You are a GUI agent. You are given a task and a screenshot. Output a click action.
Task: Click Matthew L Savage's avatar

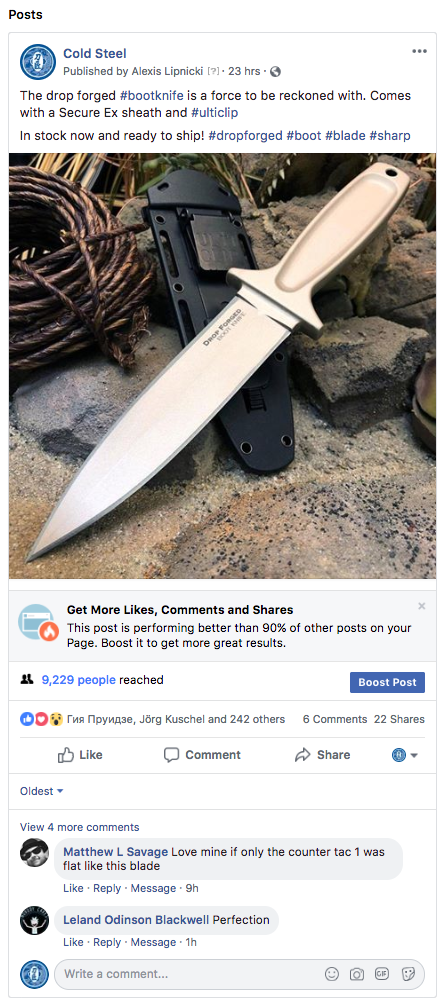(34, 852)
